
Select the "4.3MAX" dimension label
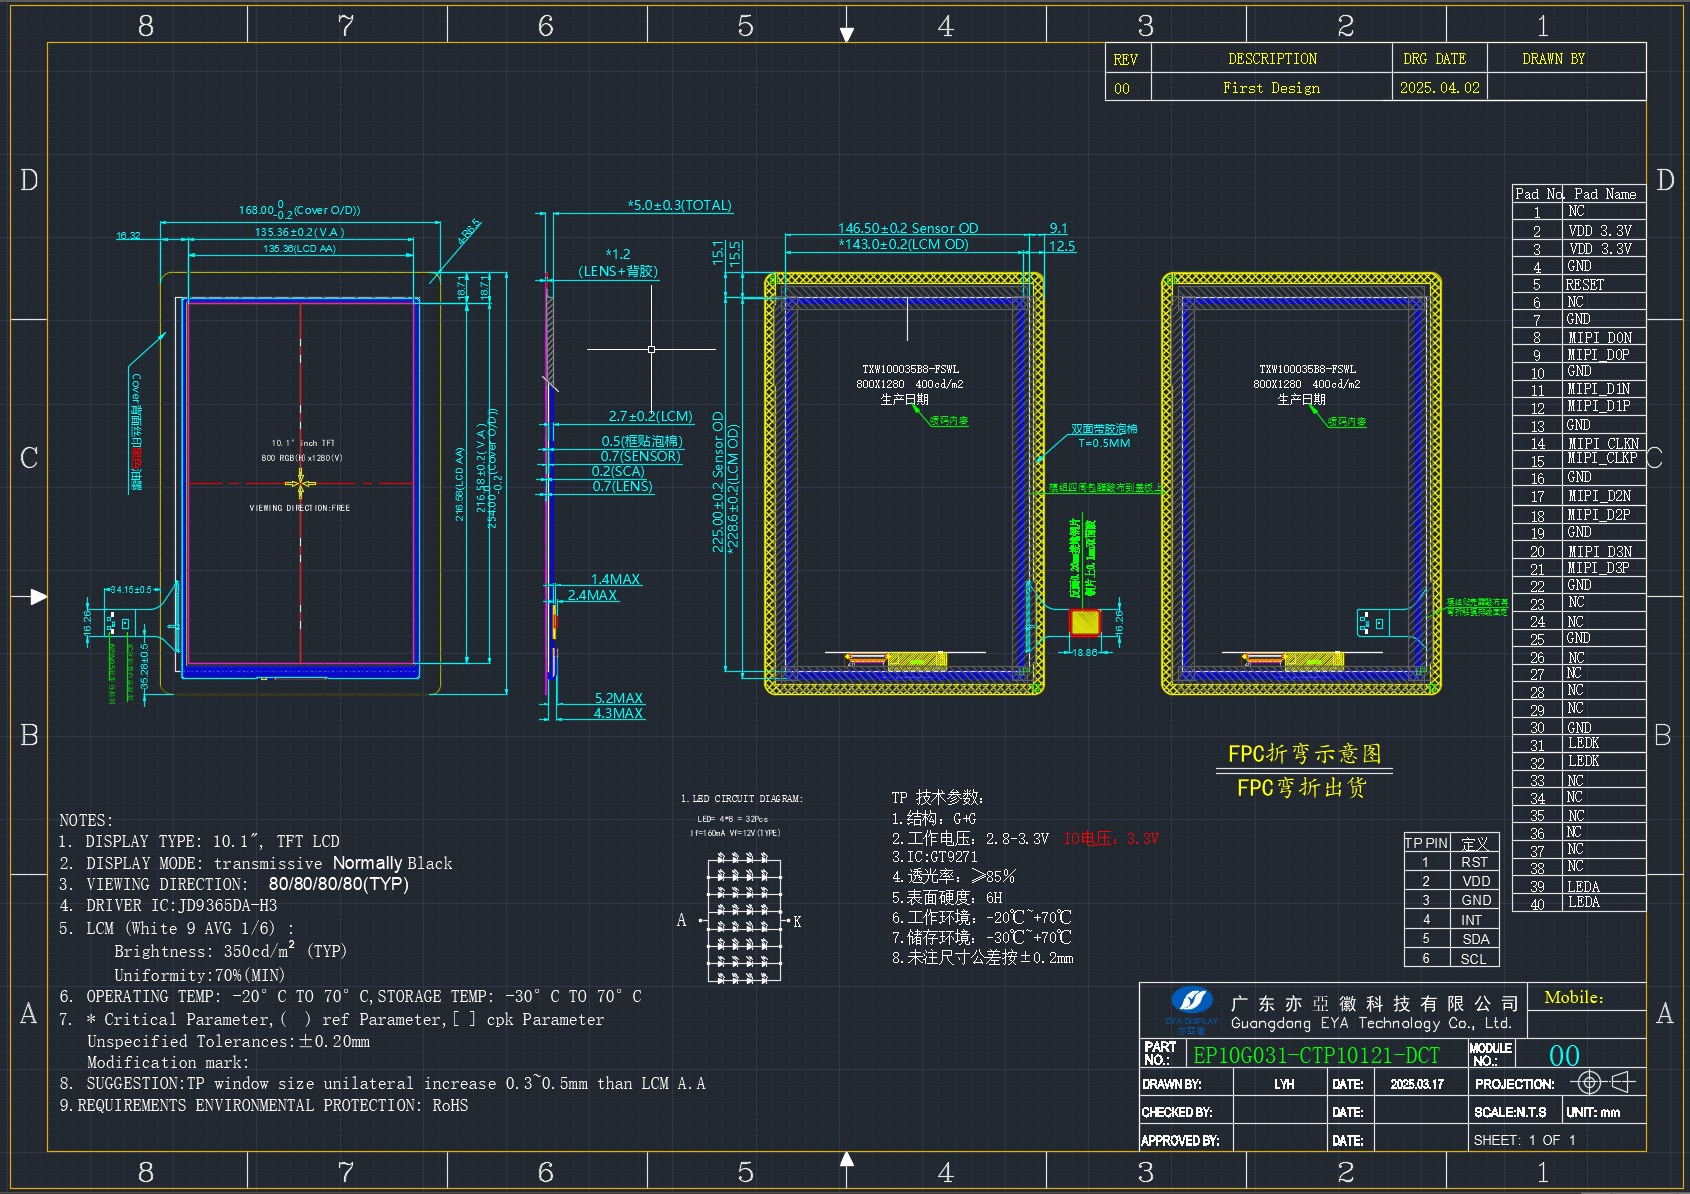coord(619,713)
